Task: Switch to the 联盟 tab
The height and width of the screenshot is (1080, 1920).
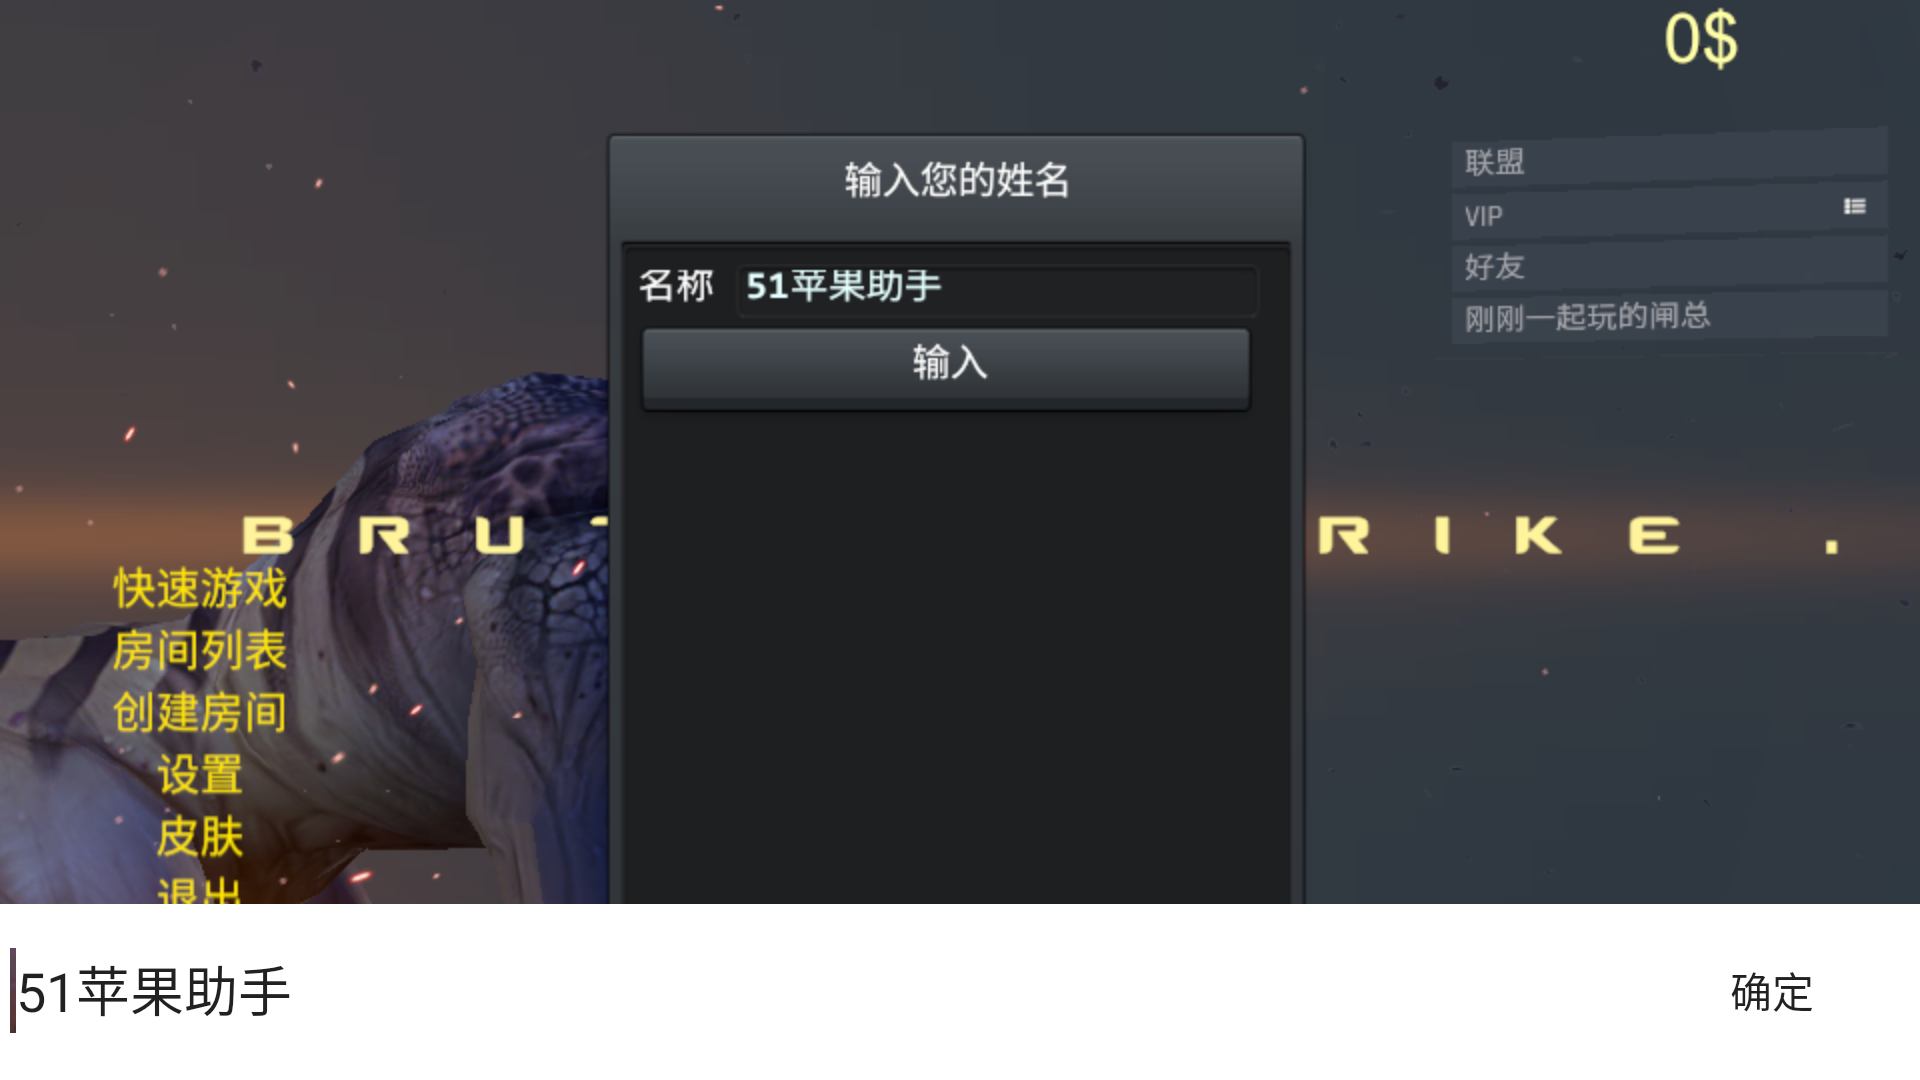Action: point(1669,160)
